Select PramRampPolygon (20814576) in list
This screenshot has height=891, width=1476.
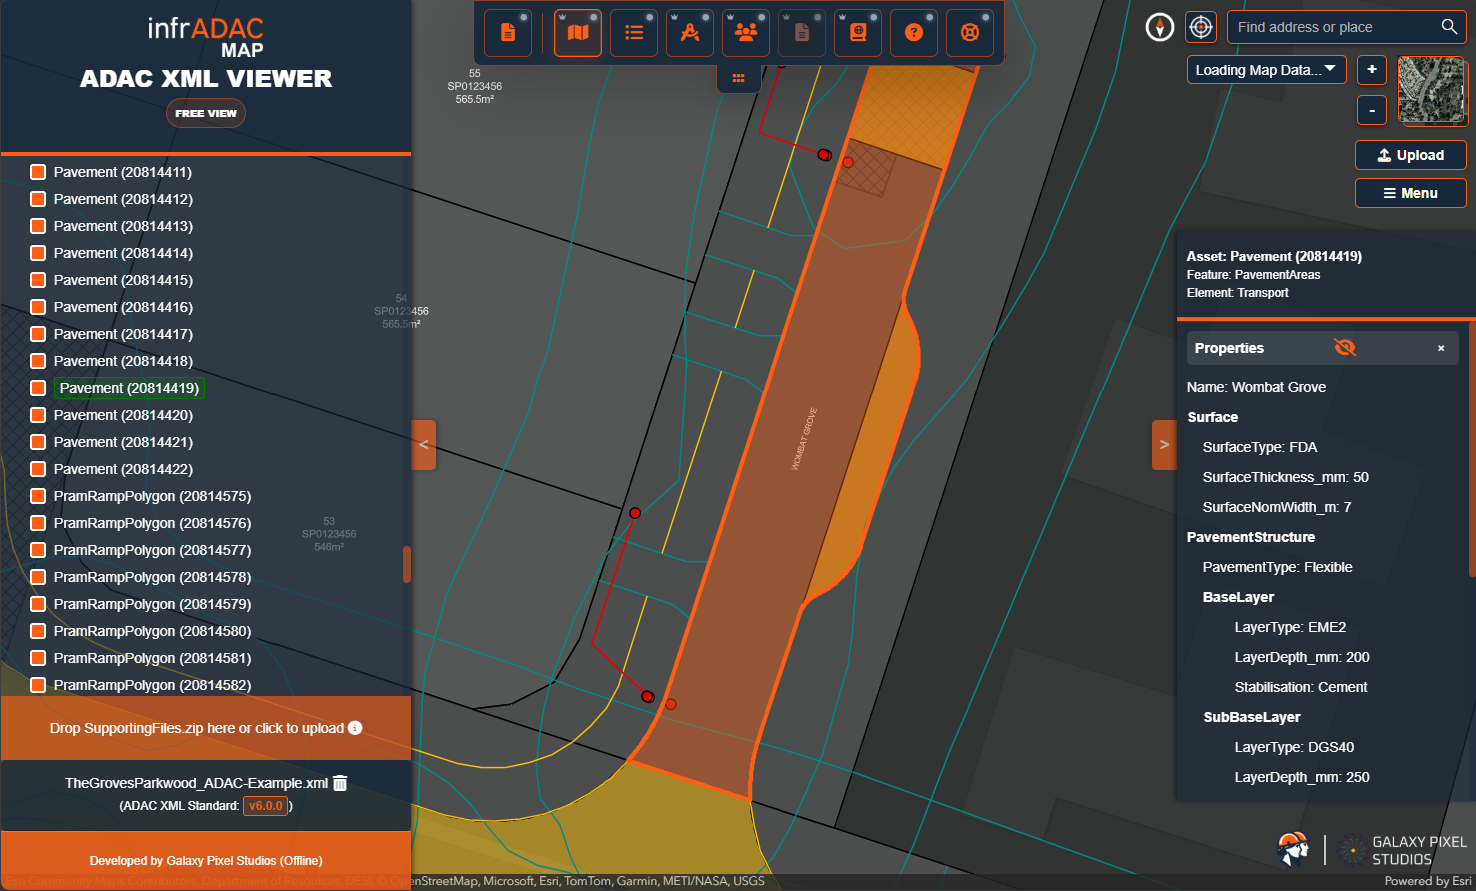(x=152, y=523)
